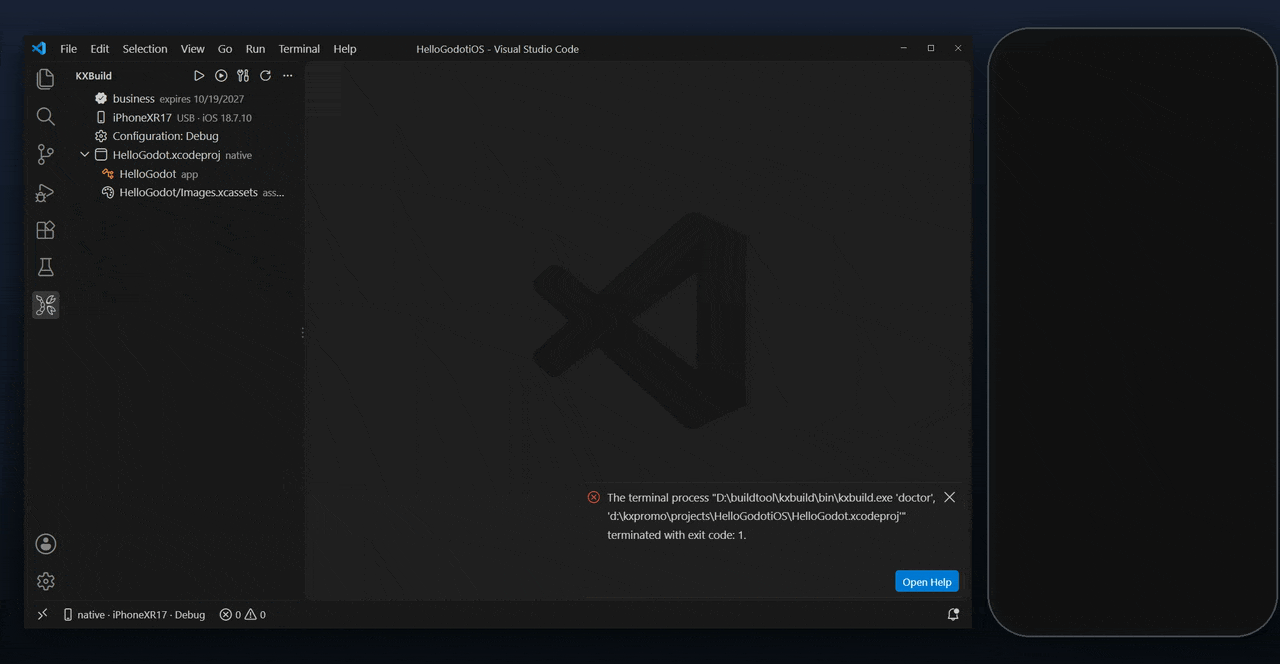This screenshot has width=1280, height=664.
Task: Open the Selection menu
Action: [x=145, y=49]
